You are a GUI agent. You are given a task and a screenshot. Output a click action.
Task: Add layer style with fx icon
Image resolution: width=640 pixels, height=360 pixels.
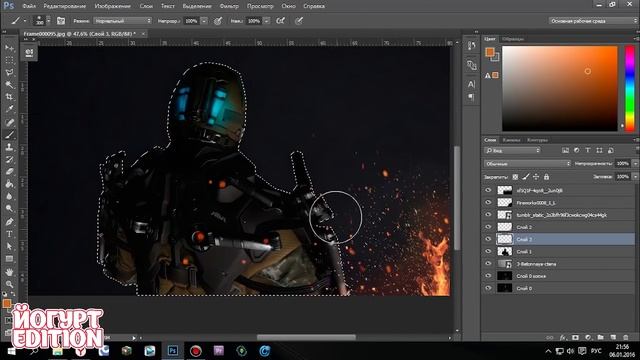[x=563, y=338]
